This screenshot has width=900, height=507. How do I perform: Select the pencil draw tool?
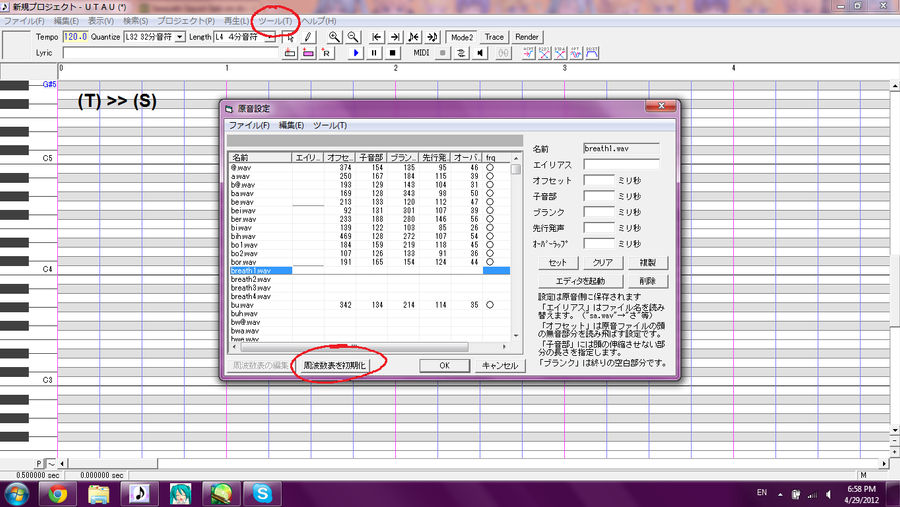(308, 37)
